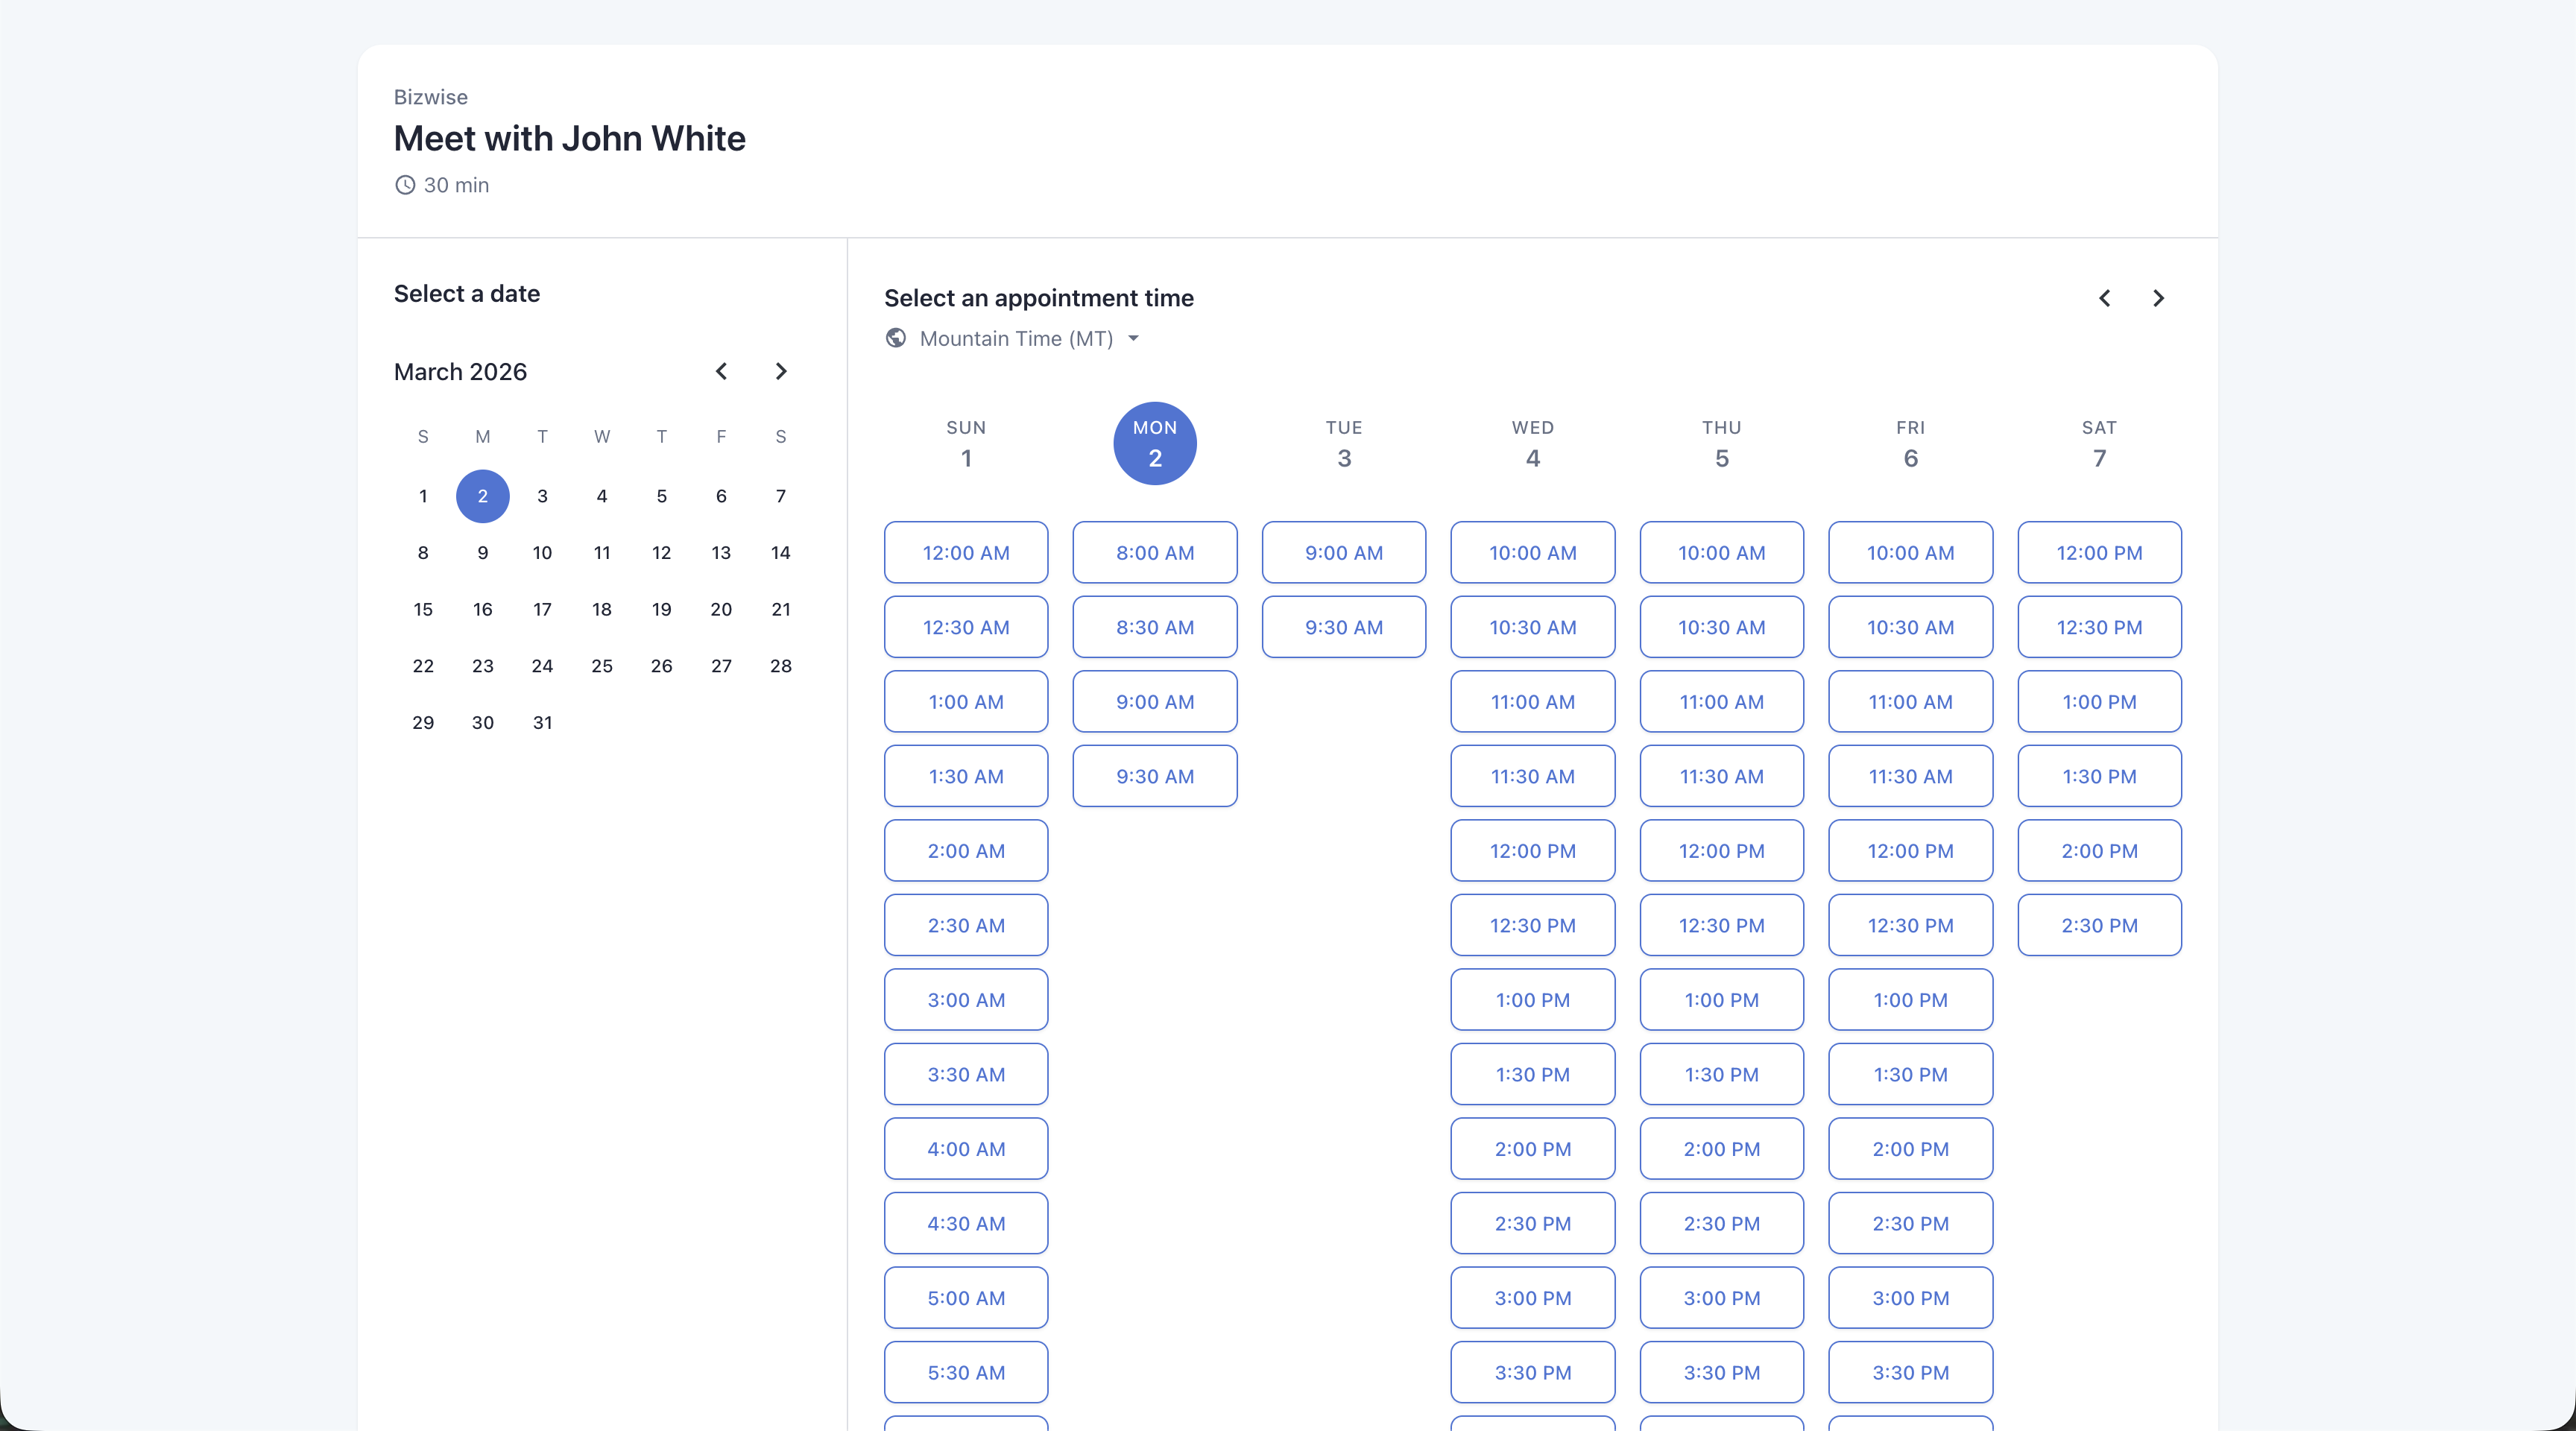Book Wednesday 10:00 AM slot
Screen dimensions: 2576x1431
click(1533, 553)
